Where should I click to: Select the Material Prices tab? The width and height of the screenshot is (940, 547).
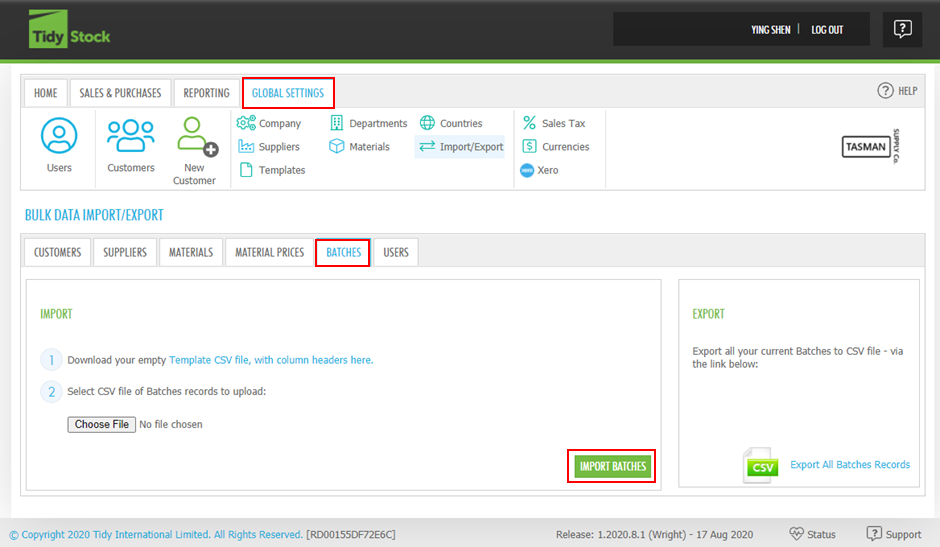click(x=269, y=252)
